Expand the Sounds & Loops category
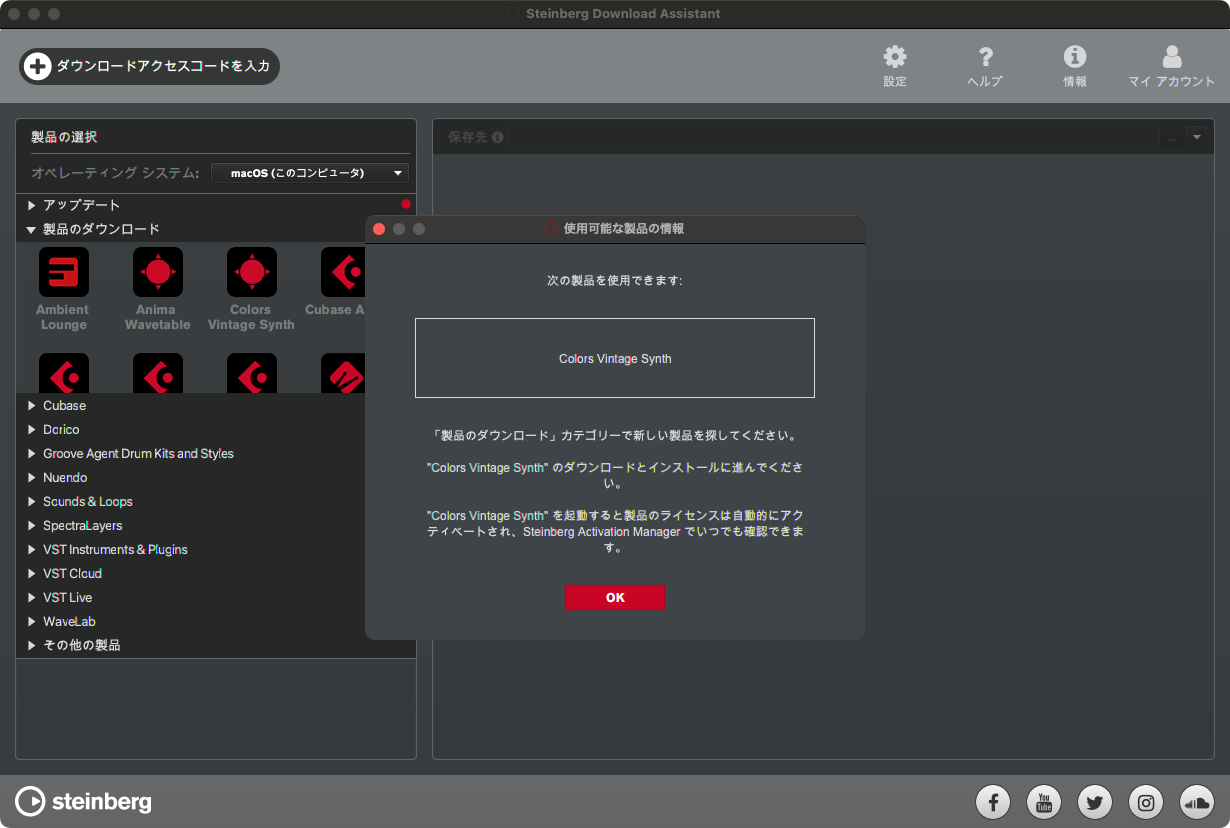 32,502
